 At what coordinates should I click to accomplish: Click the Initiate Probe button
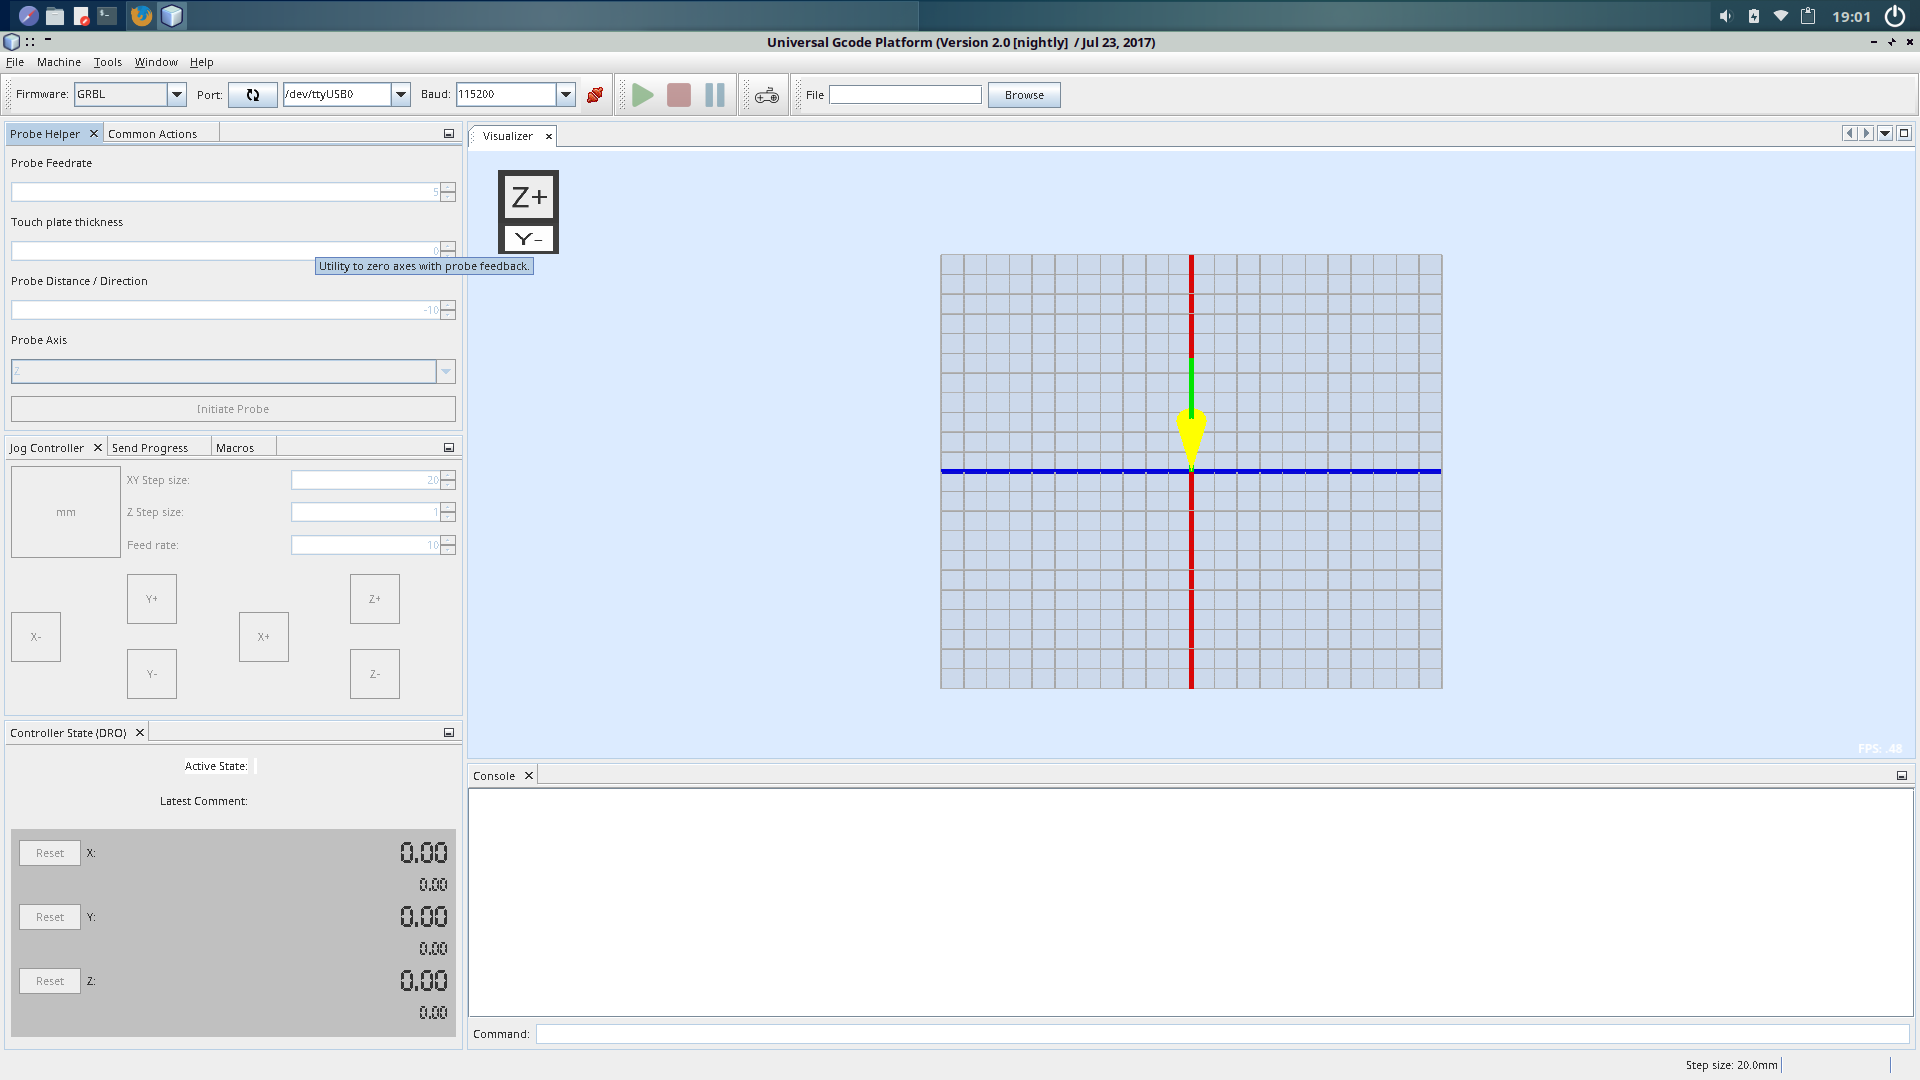click(x=233, y=409)
